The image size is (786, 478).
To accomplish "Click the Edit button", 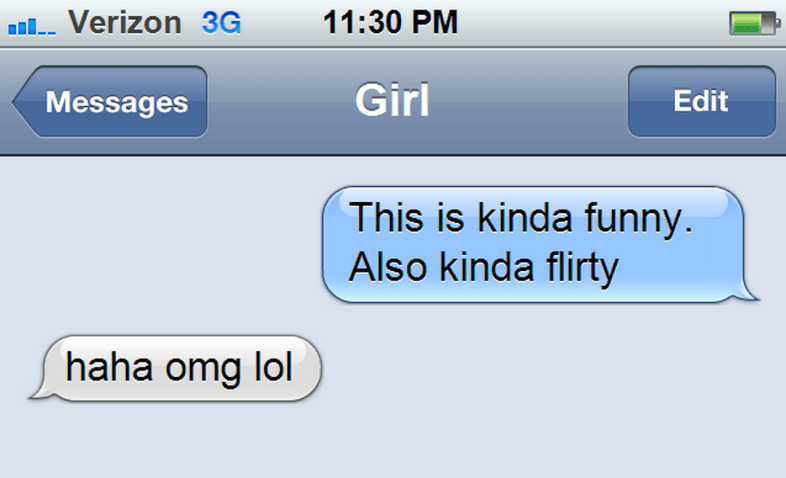I will [x=701, y=101].
